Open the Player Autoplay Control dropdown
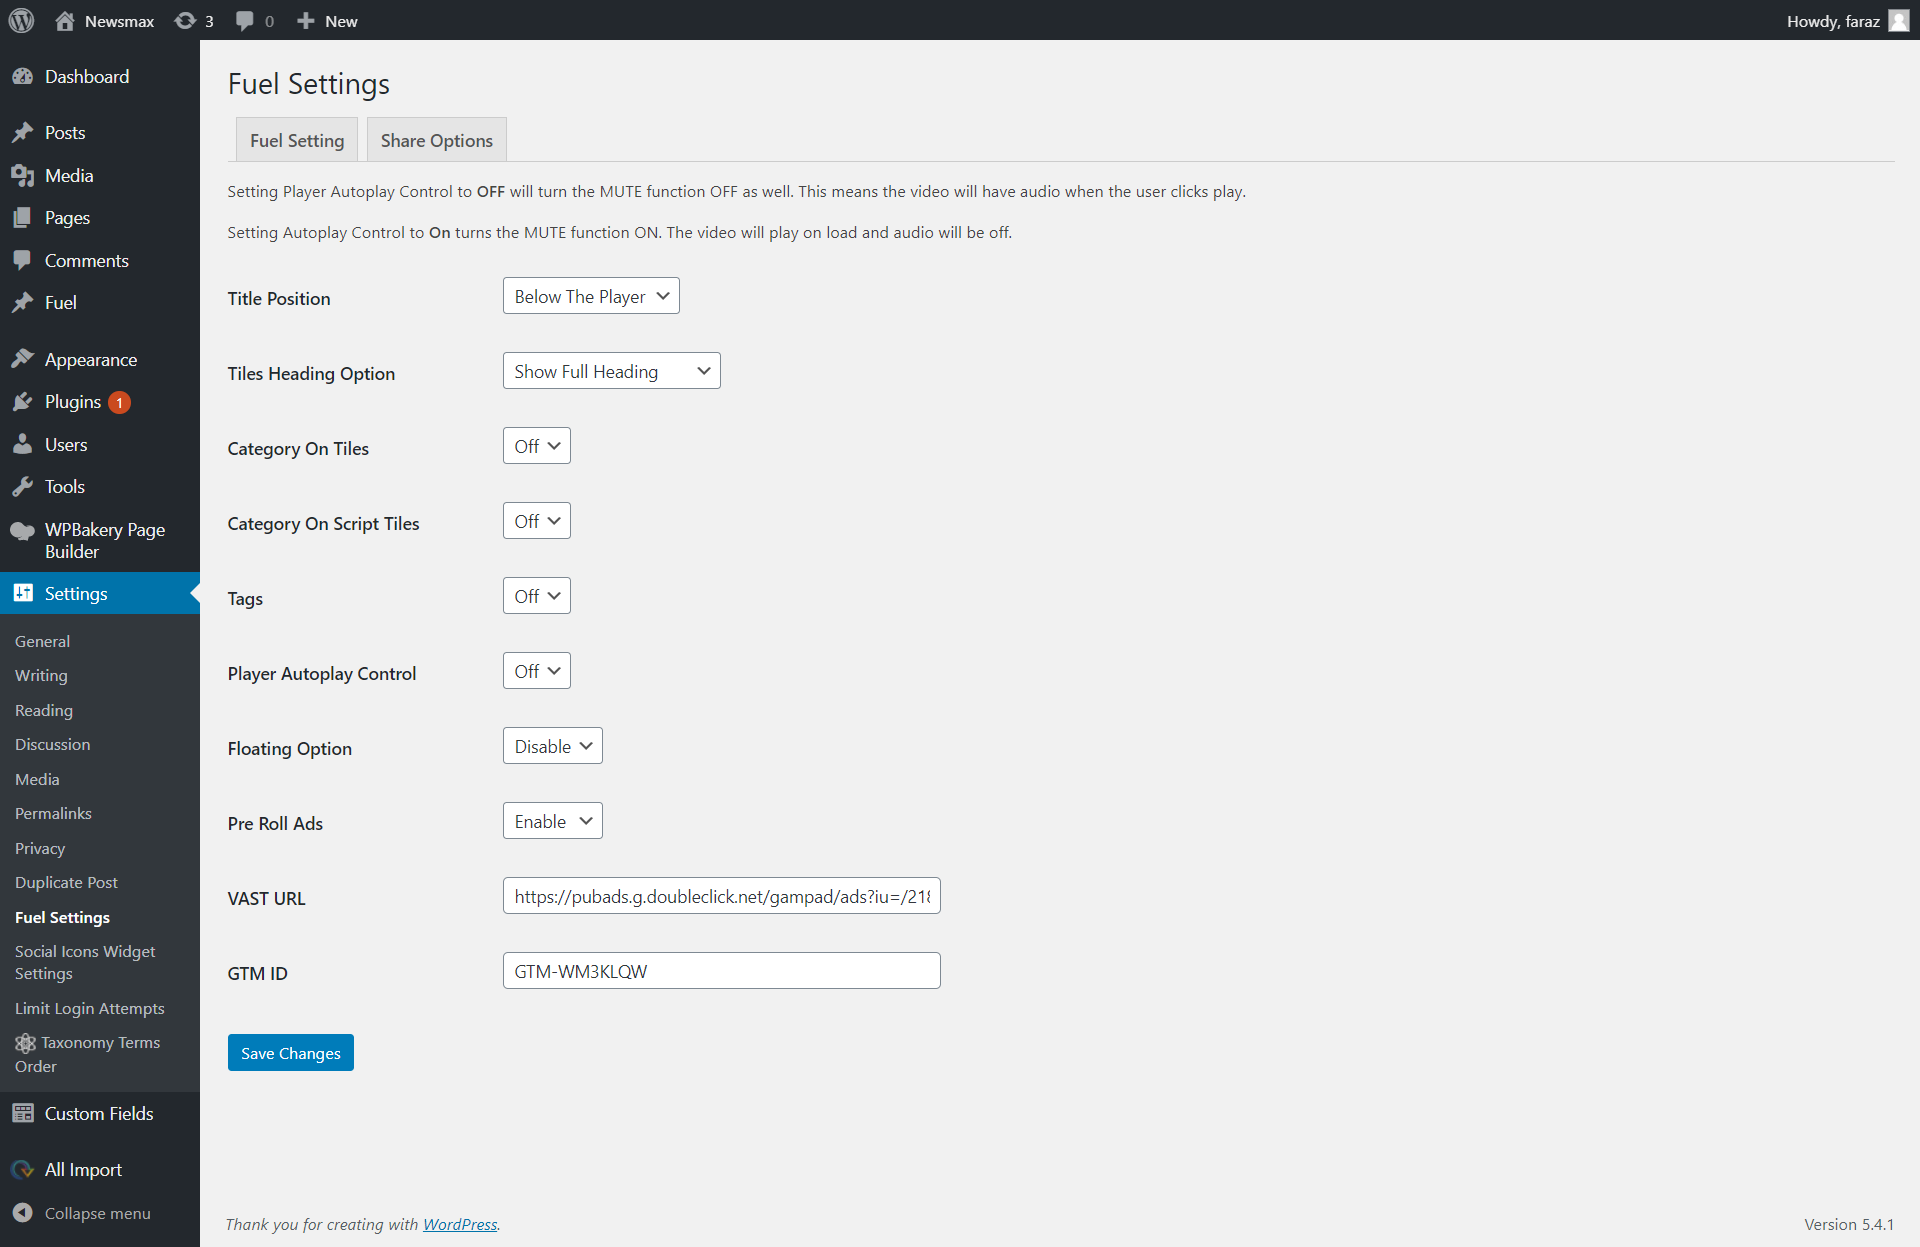 pyautogui.click(x=536, y=672)
